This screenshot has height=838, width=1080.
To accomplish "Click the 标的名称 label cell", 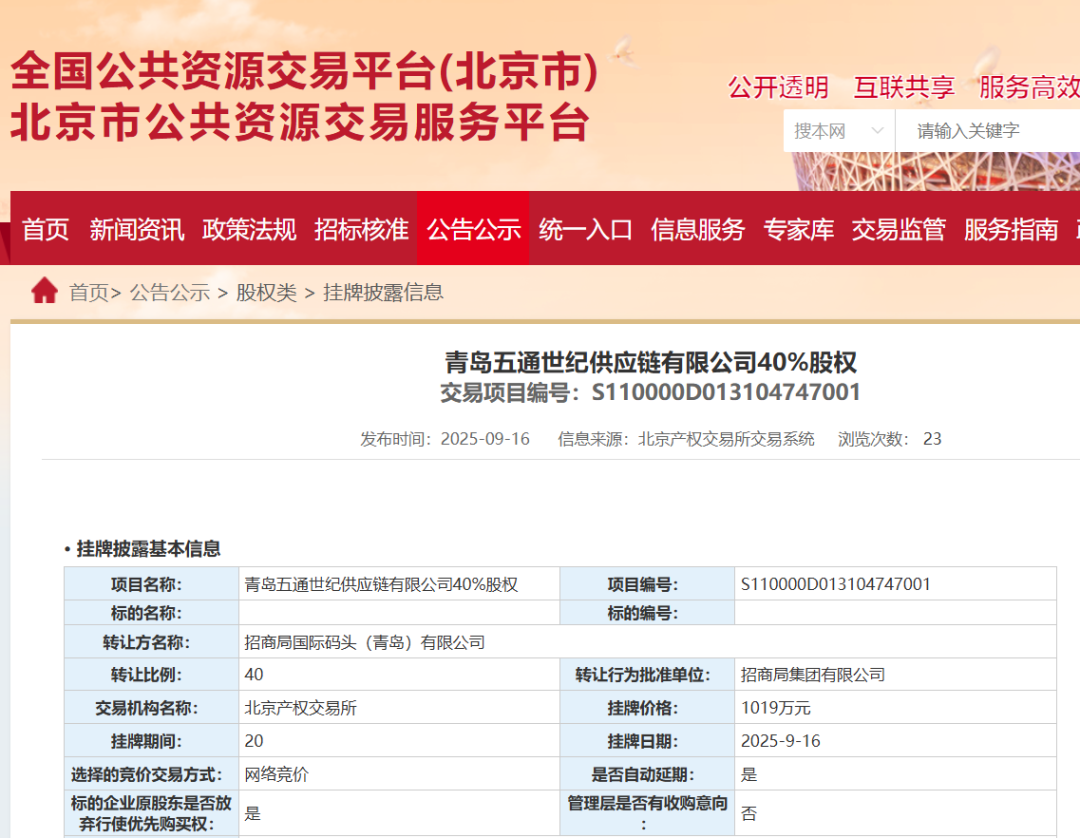I will tap(152, 613).
